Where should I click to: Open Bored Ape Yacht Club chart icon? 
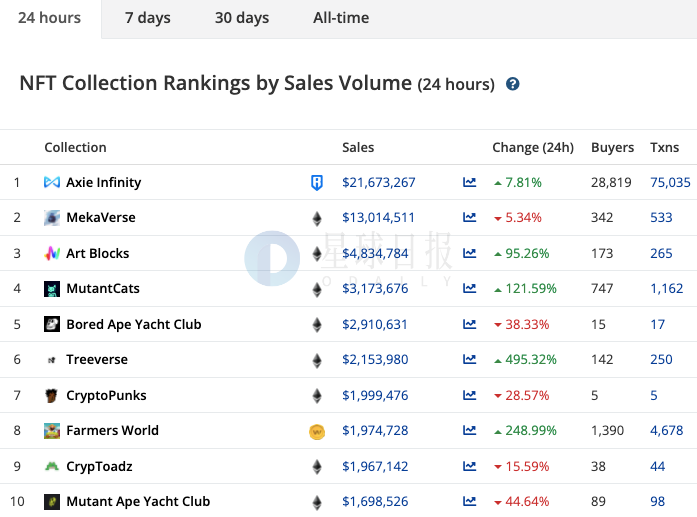(469, 324)
